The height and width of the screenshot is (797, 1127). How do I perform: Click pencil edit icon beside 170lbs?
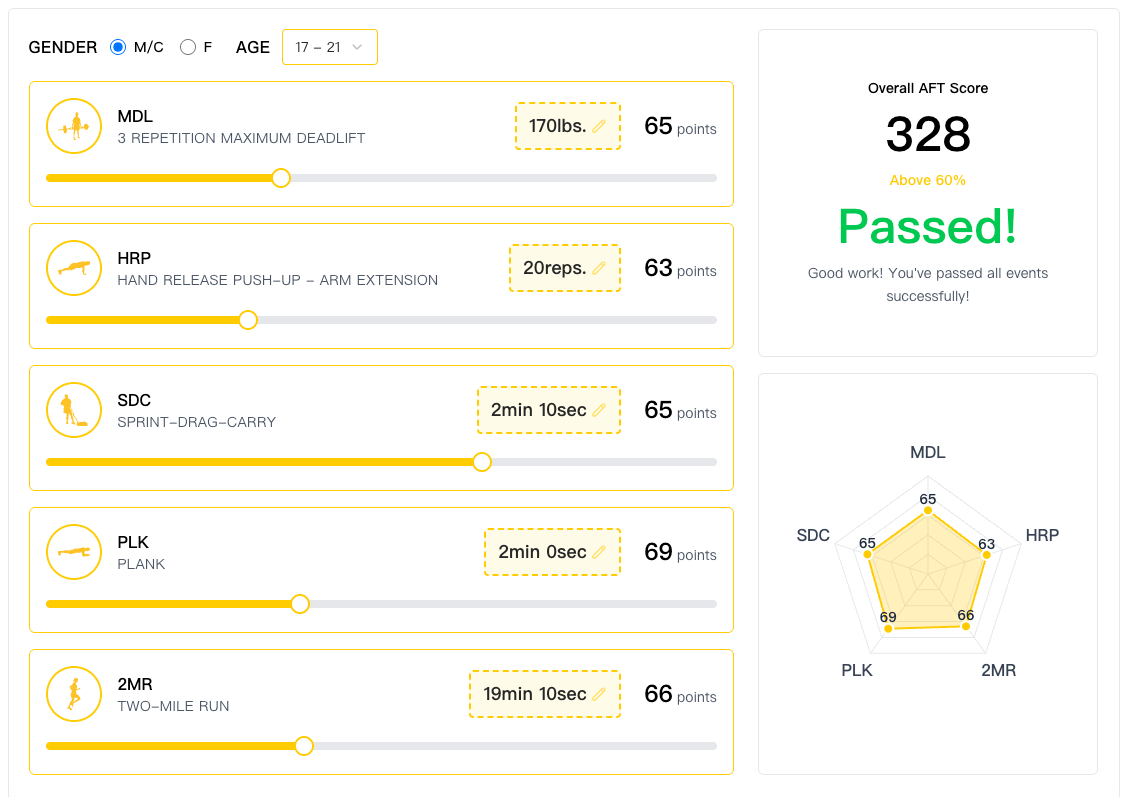(599, 126)
